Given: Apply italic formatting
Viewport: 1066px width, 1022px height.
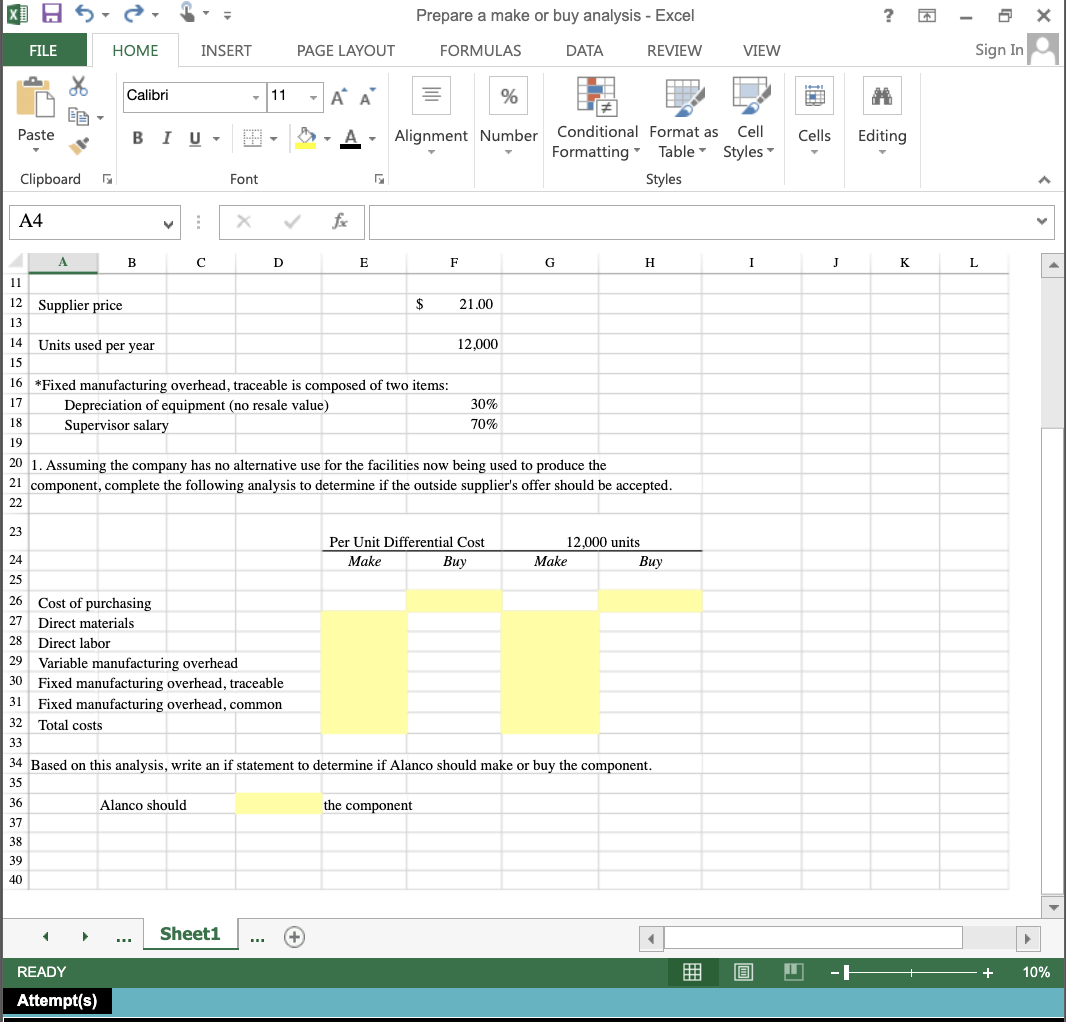Looking at the screenshot, I should 165,138.
